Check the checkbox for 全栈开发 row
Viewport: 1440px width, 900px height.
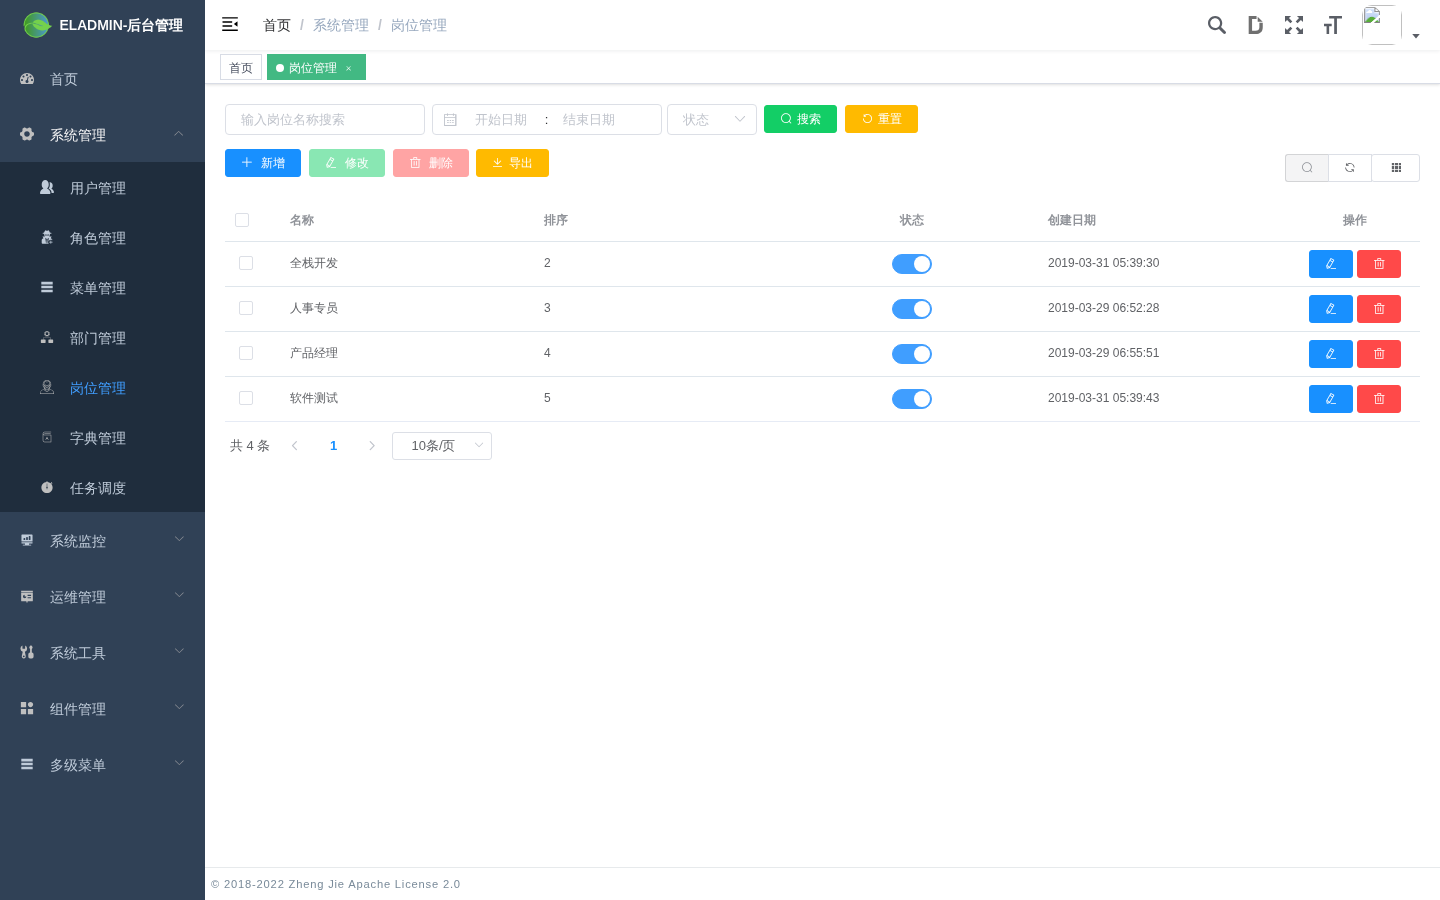pos(246,263)
